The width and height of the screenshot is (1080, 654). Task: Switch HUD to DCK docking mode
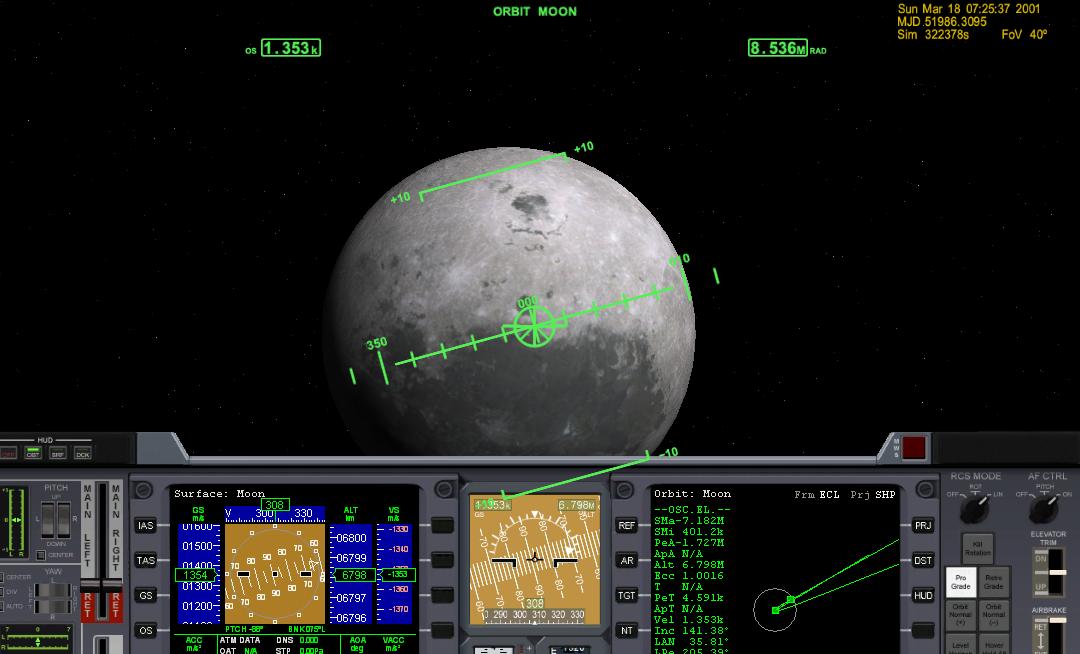[83, 454]
